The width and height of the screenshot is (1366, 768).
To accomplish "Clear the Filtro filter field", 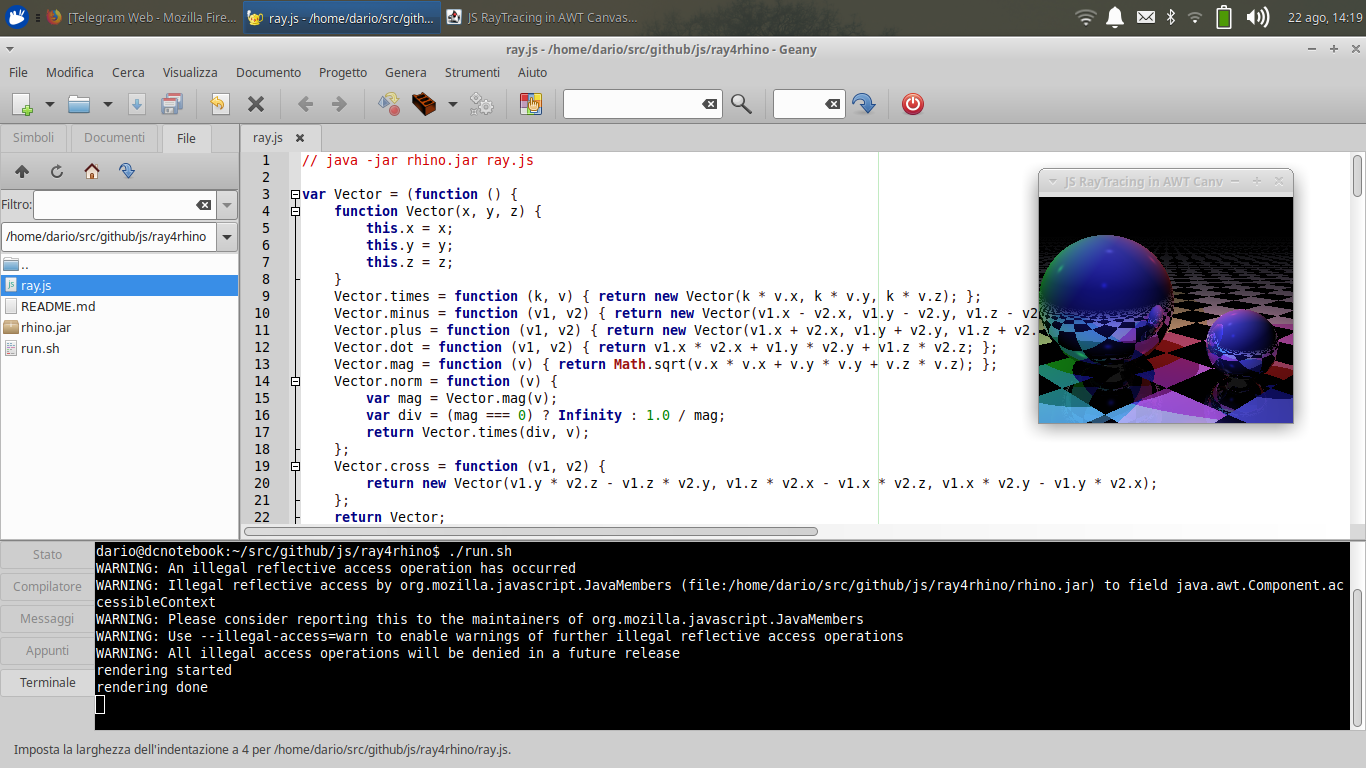I will pos(204,205).
